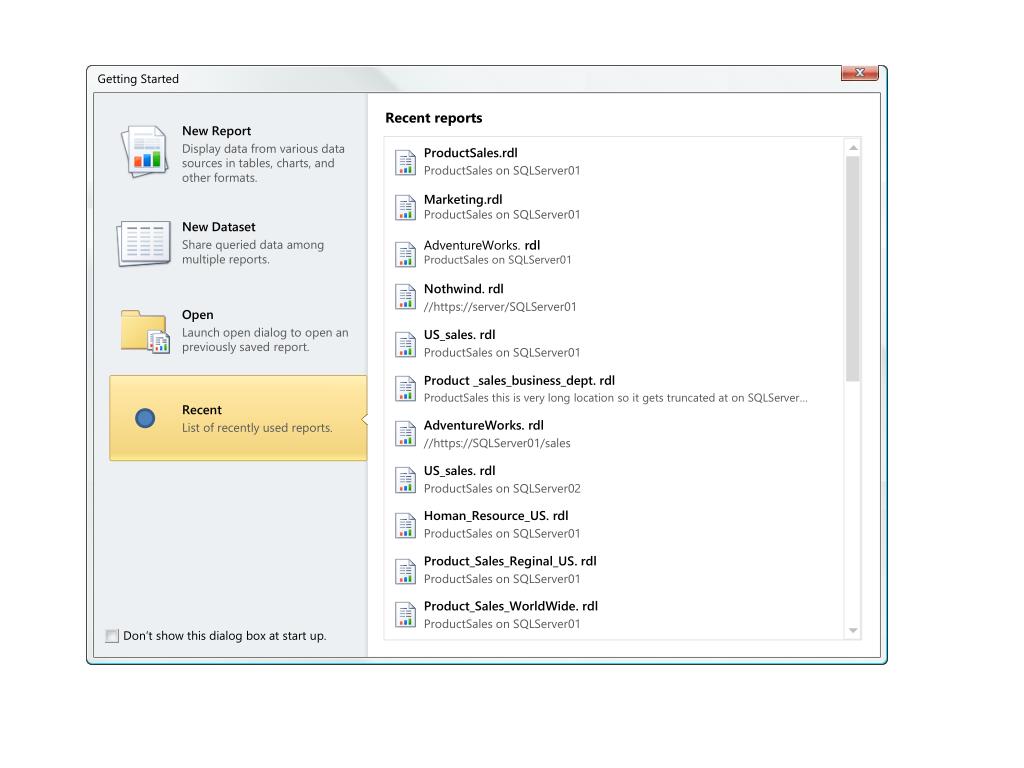Image resolution: width=1024 pixels, height=768 pixels.
Task: Click the Open folder icon
Action: [145, 332]
